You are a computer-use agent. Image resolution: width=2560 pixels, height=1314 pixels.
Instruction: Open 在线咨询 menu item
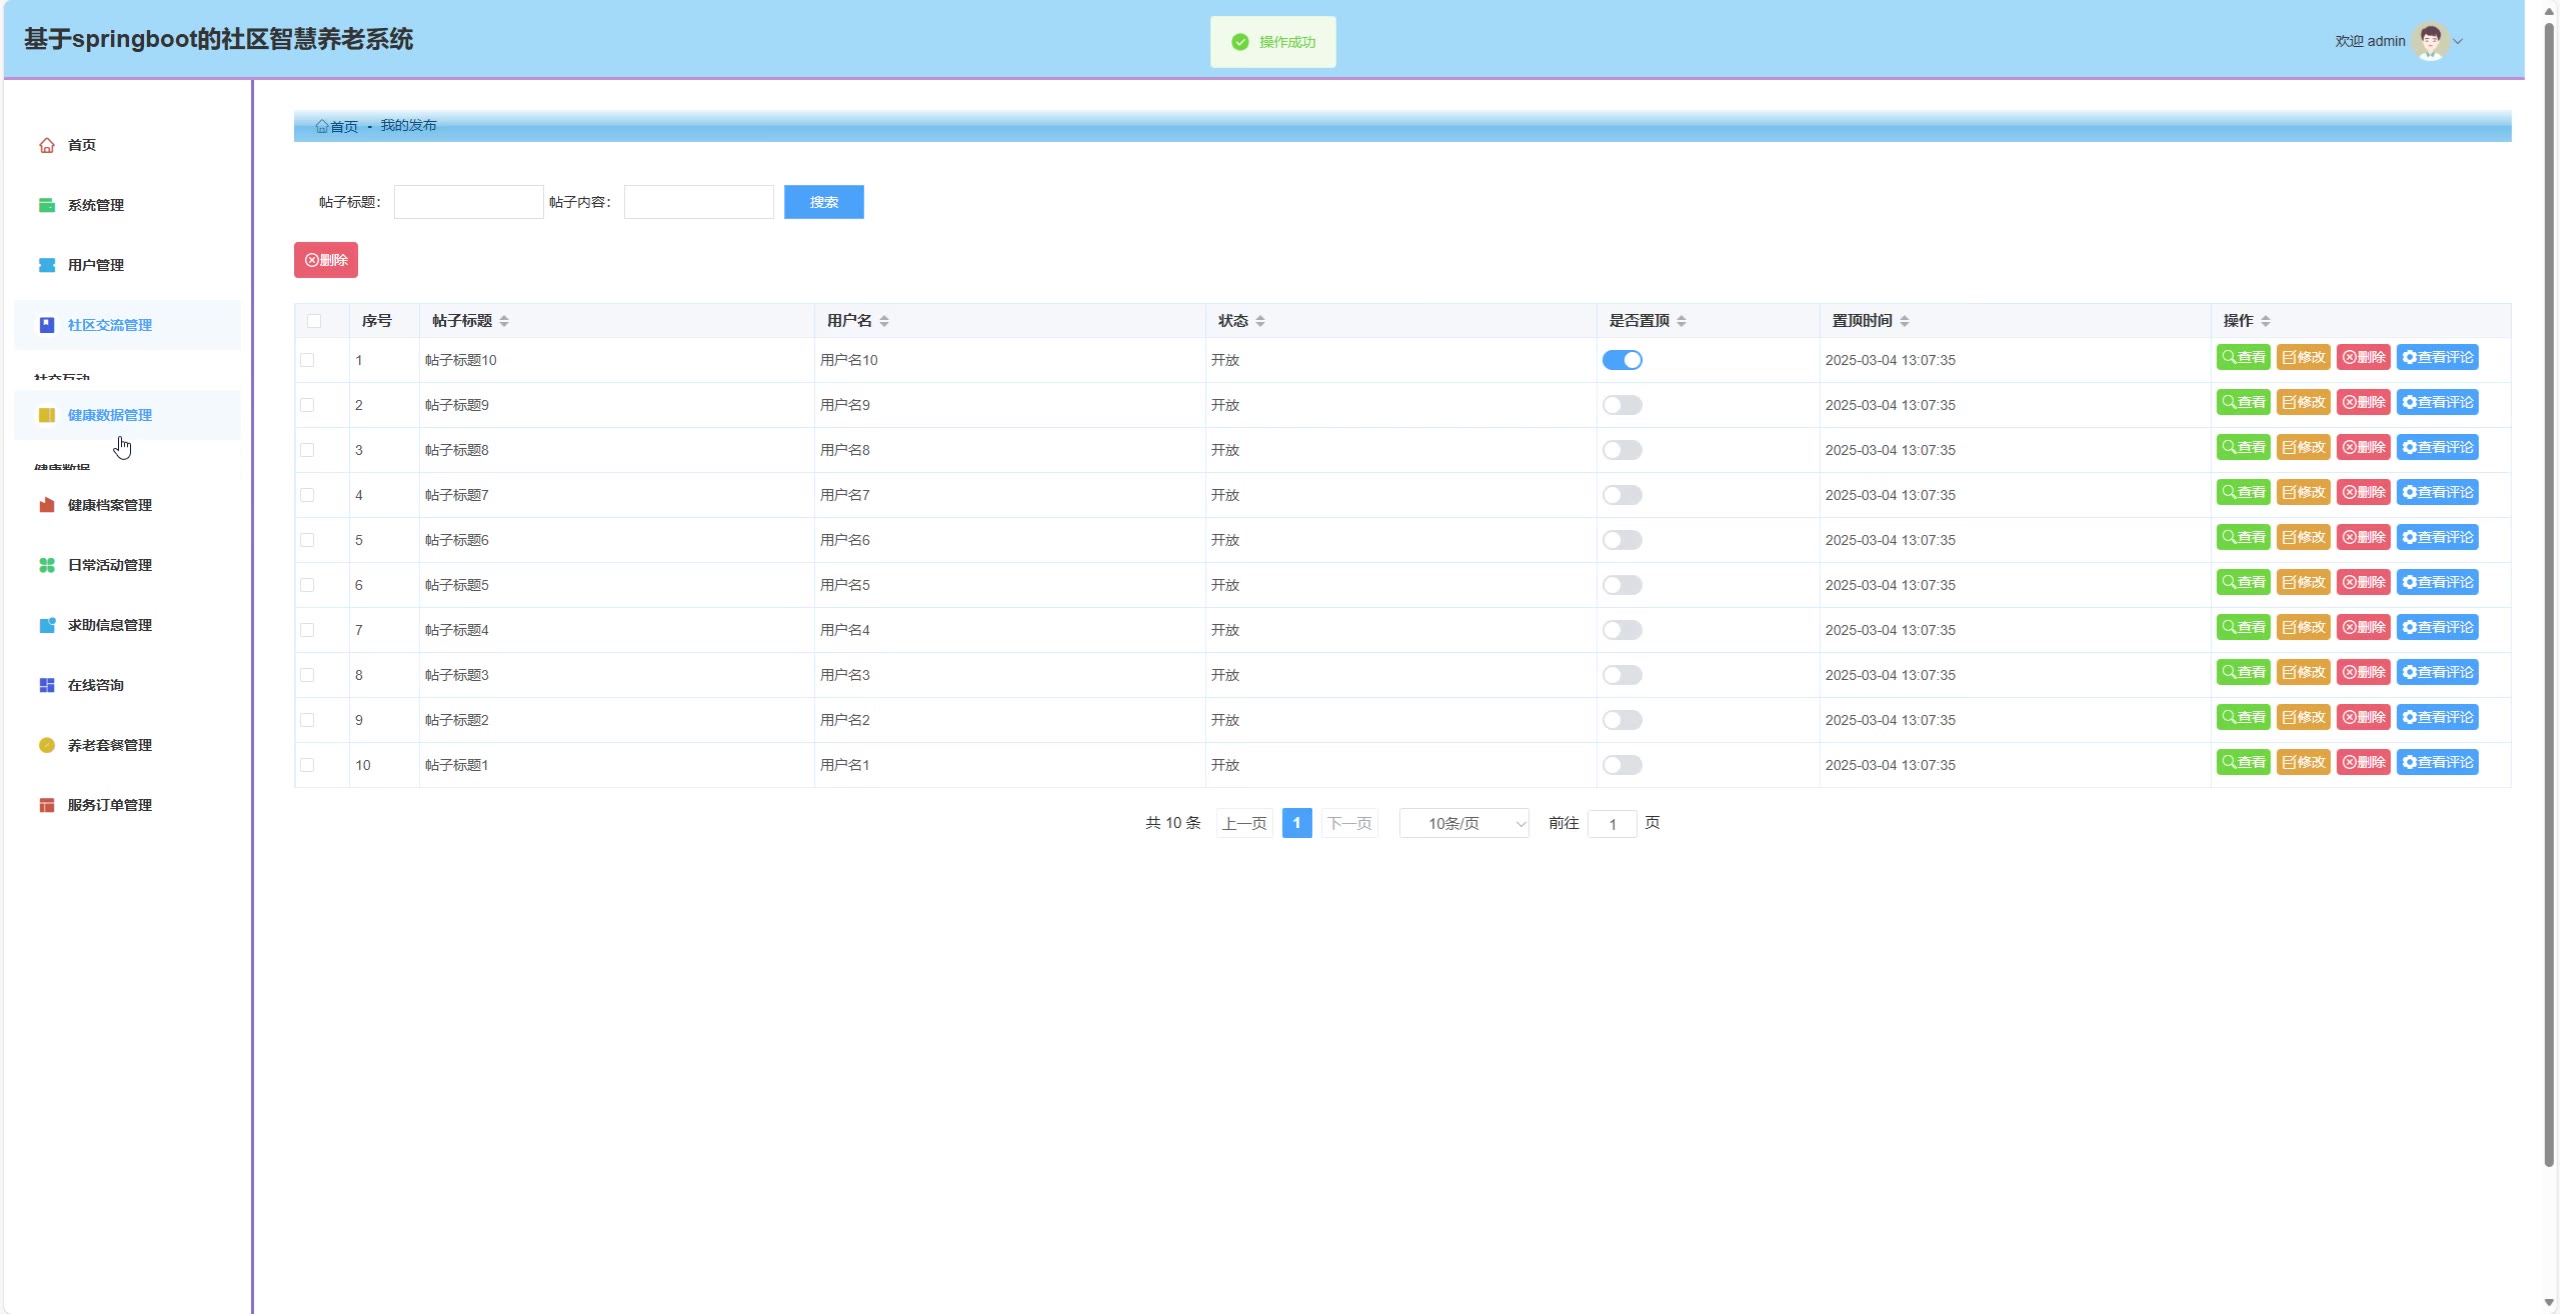[96, 685]
